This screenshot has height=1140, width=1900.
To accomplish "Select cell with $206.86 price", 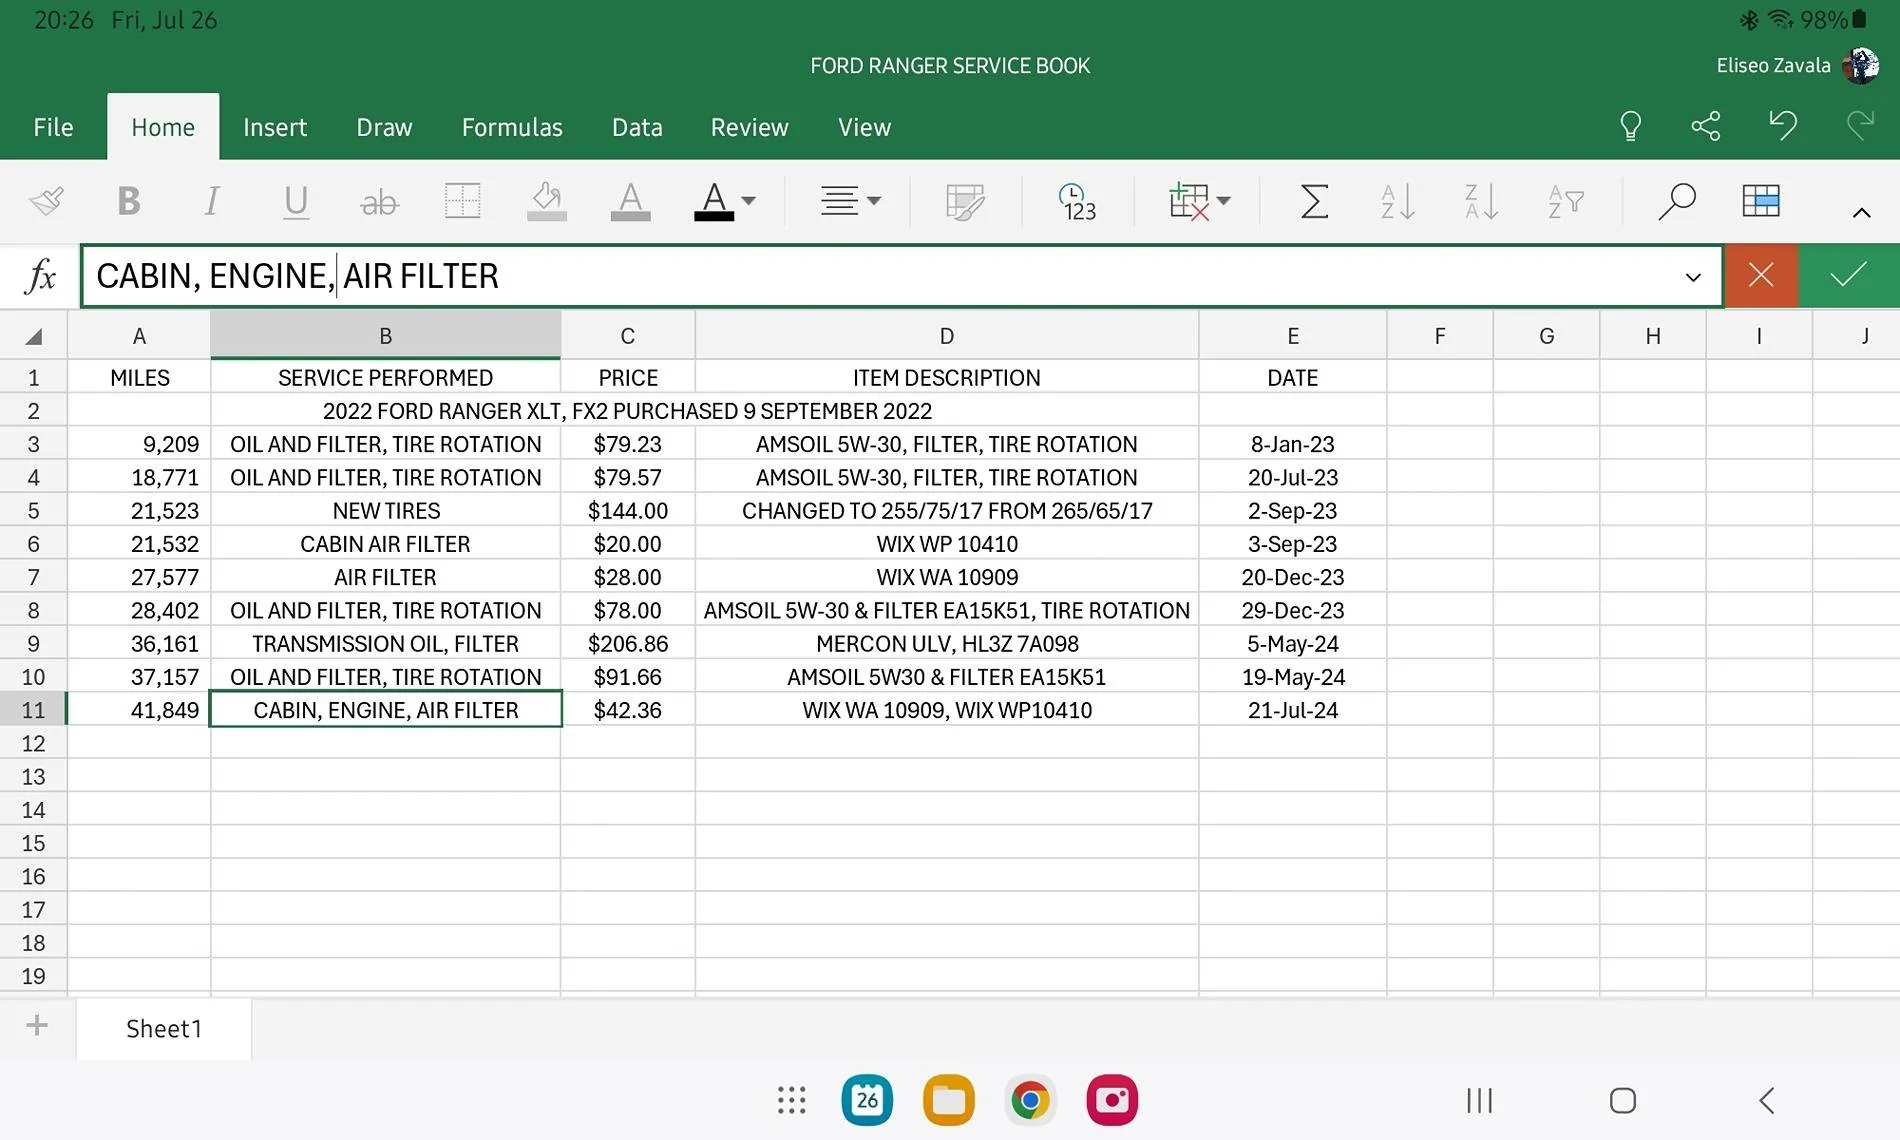I will coord(627,643).
